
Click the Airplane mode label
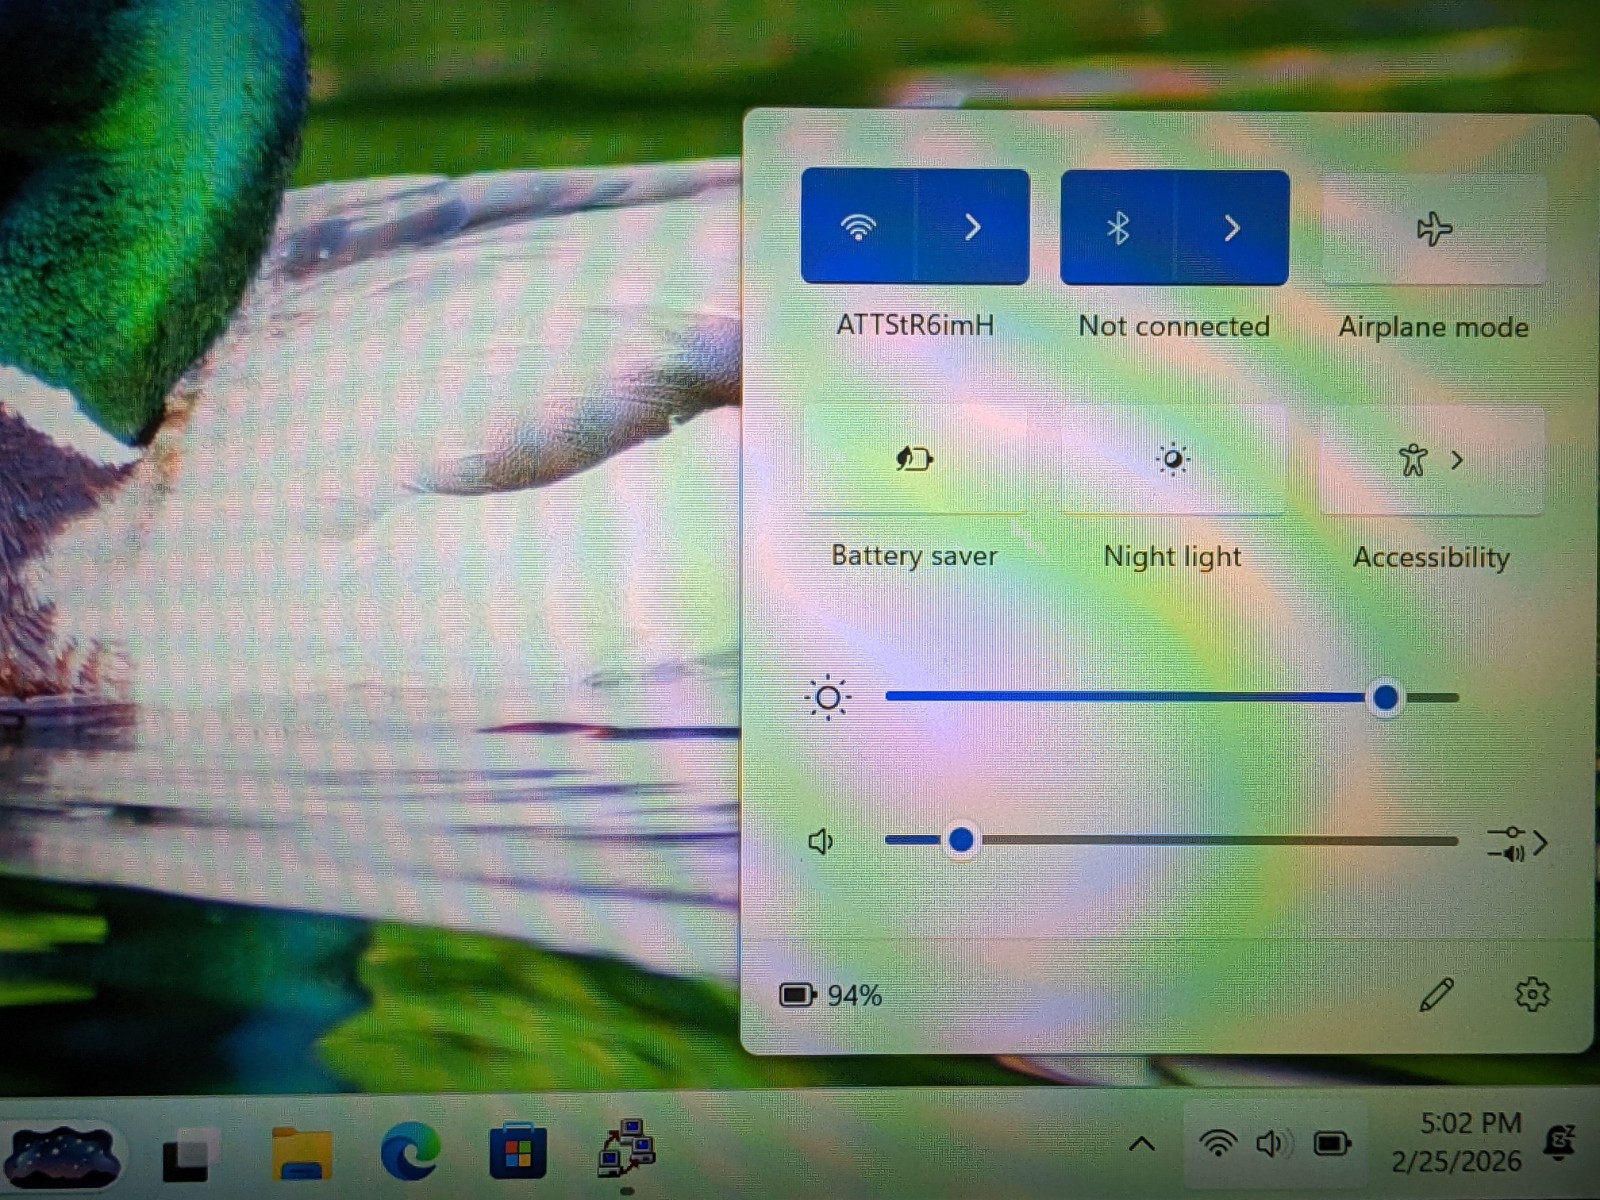[x=1433, y=327]
